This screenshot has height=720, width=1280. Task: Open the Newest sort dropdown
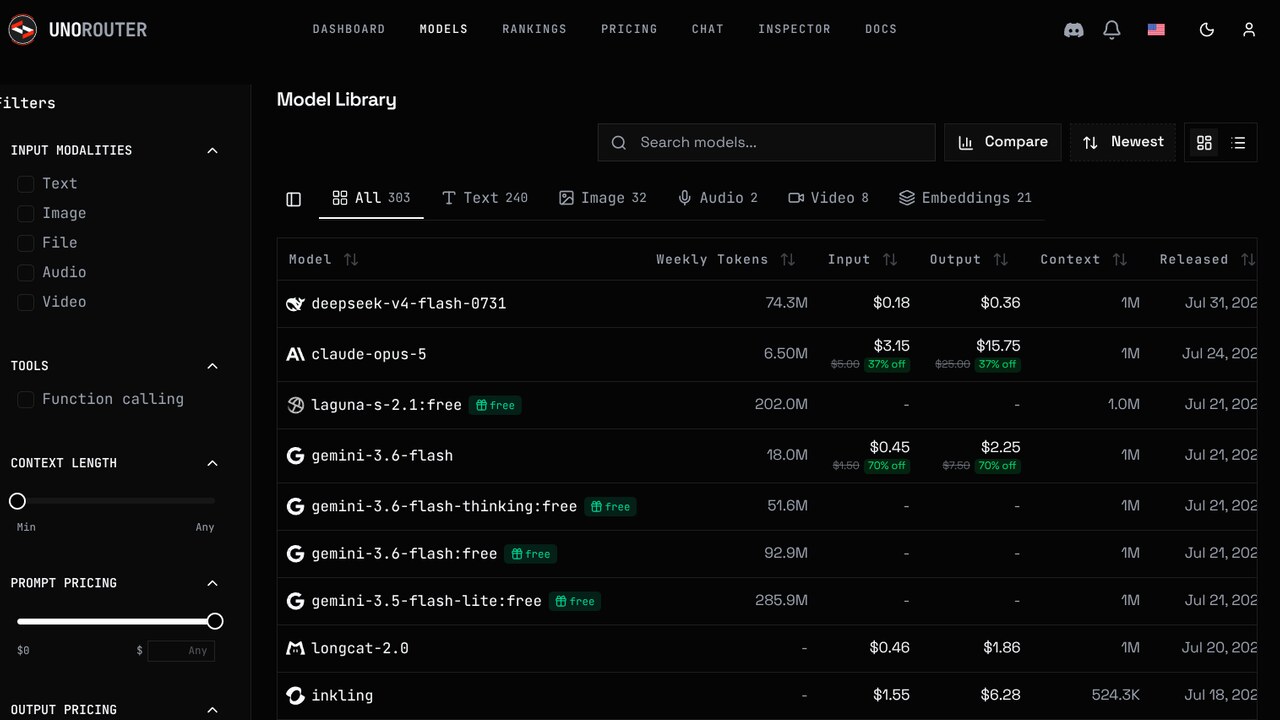tap(1123, 143)
